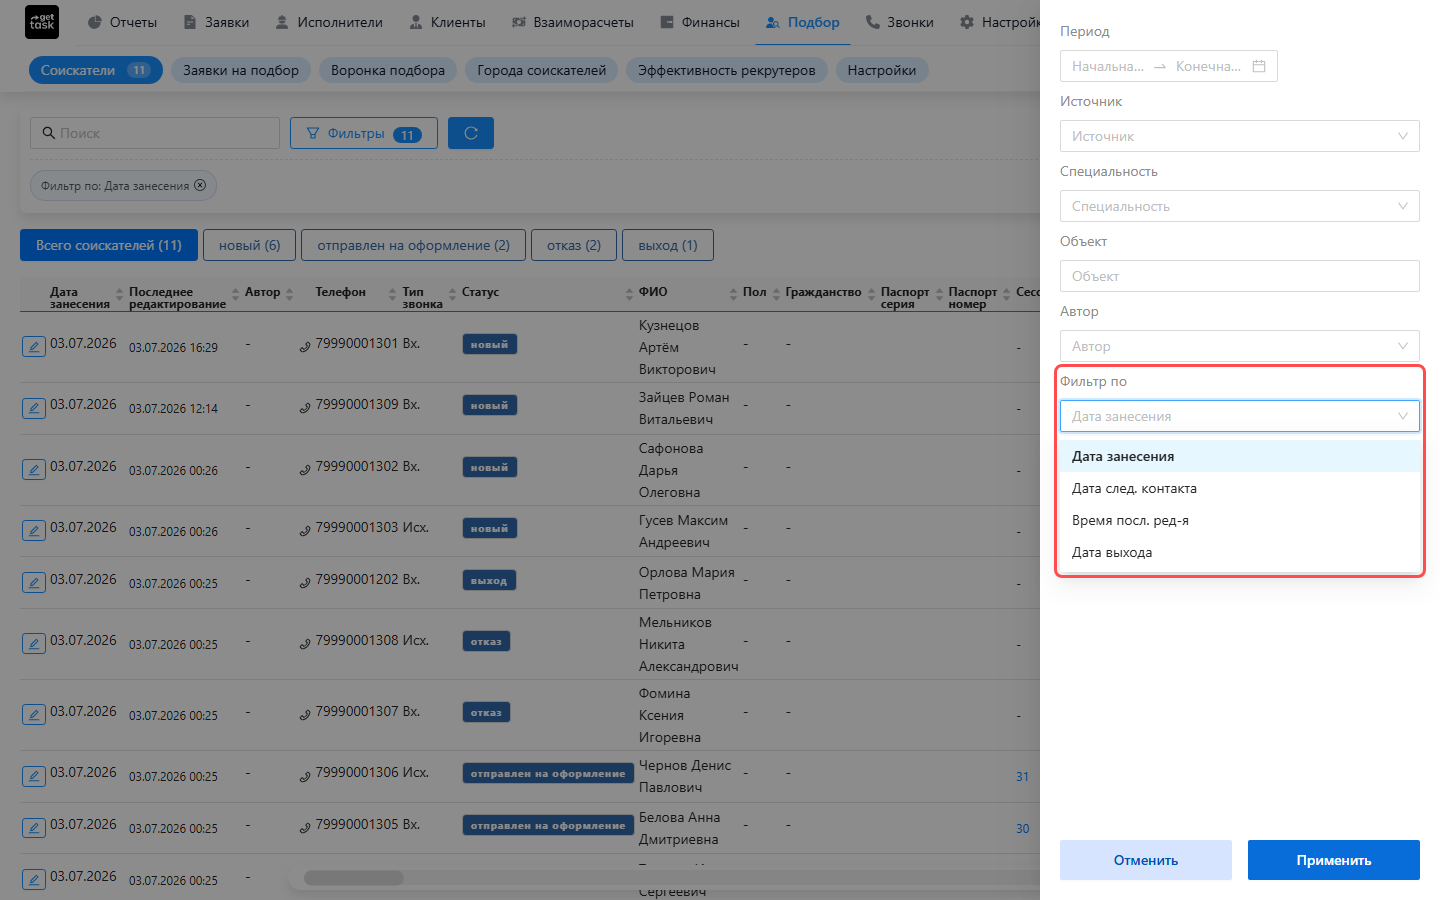Screen dimensions: 1440x900
Task: Open the Финансы menu item
Action: pyautogui.click(x=700, y=22)
